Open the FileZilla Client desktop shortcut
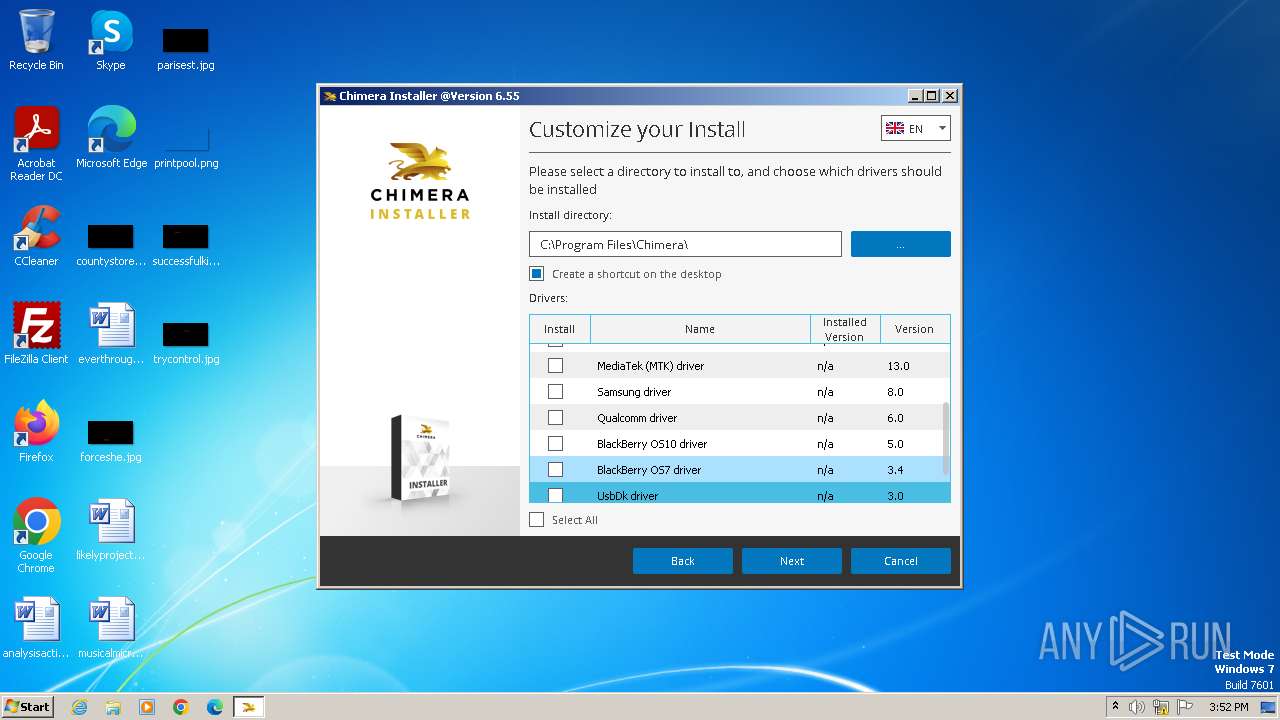The height and width of the screenshot is (720, 1280). (x=36, y=334)
